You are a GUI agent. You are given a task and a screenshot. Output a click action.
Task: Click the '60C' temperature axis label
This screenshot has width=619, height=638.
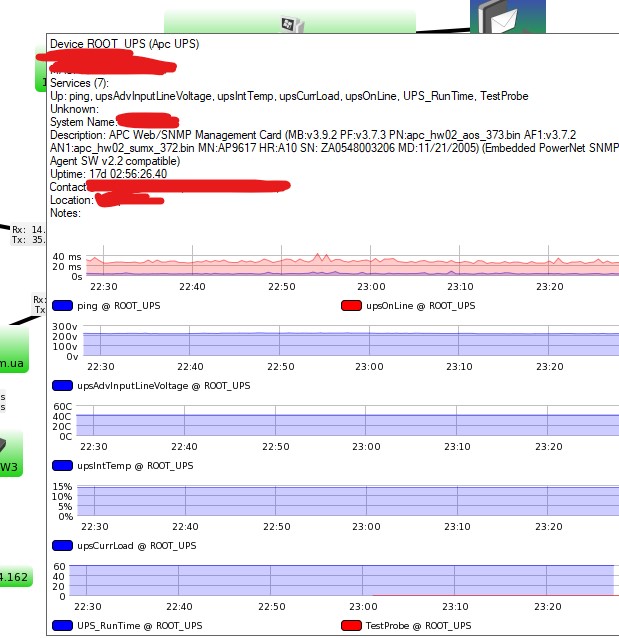[63, 406]
